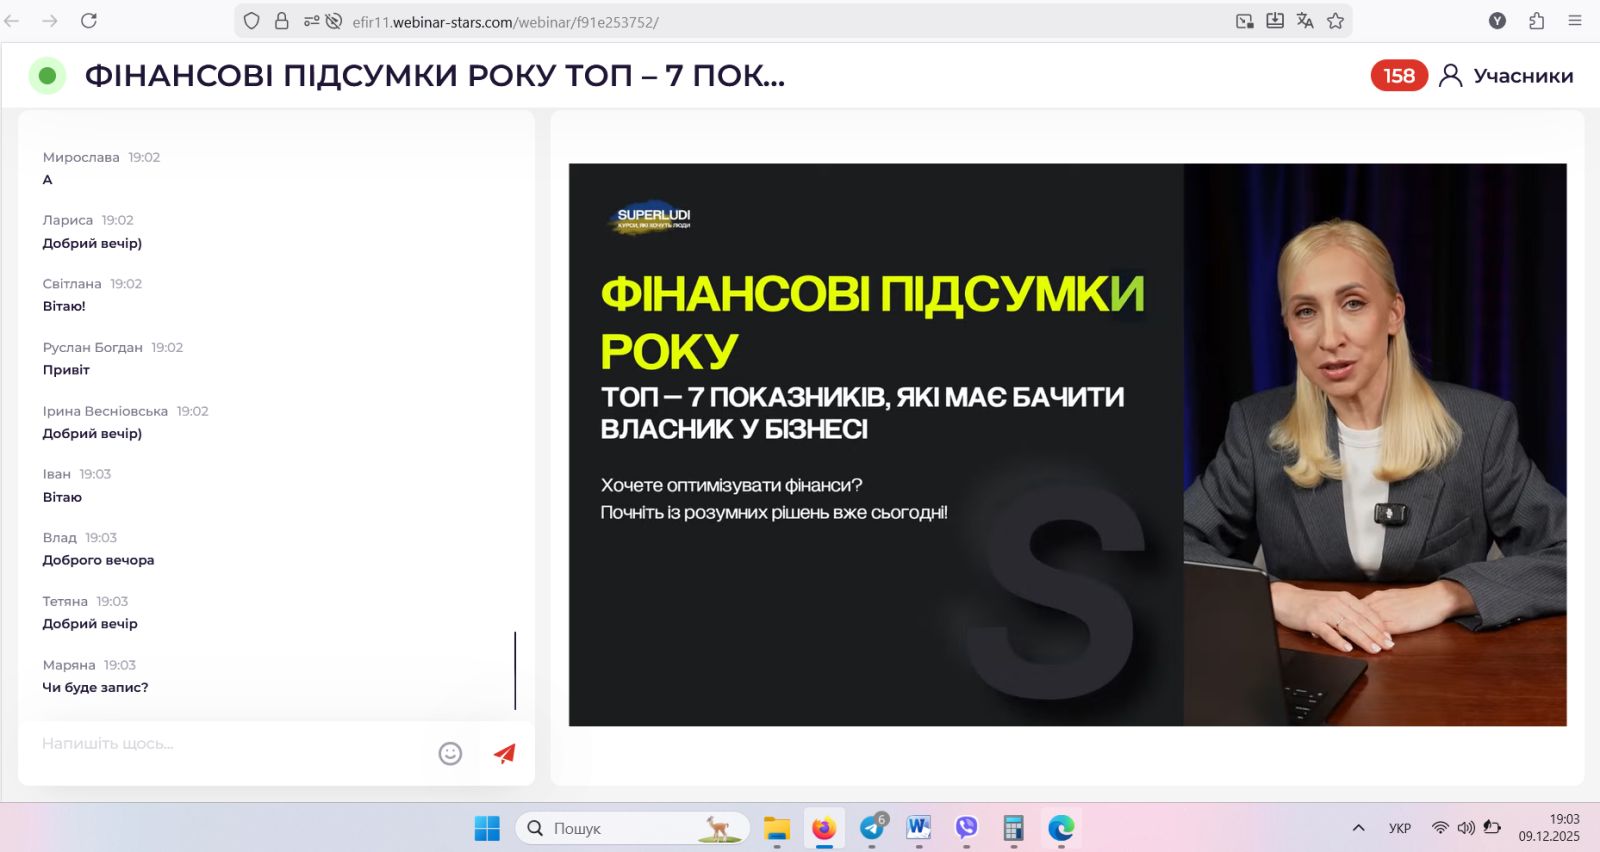Open the Учасники participants list
Screen dimensions: 1600x852
tap(1507, 76)
